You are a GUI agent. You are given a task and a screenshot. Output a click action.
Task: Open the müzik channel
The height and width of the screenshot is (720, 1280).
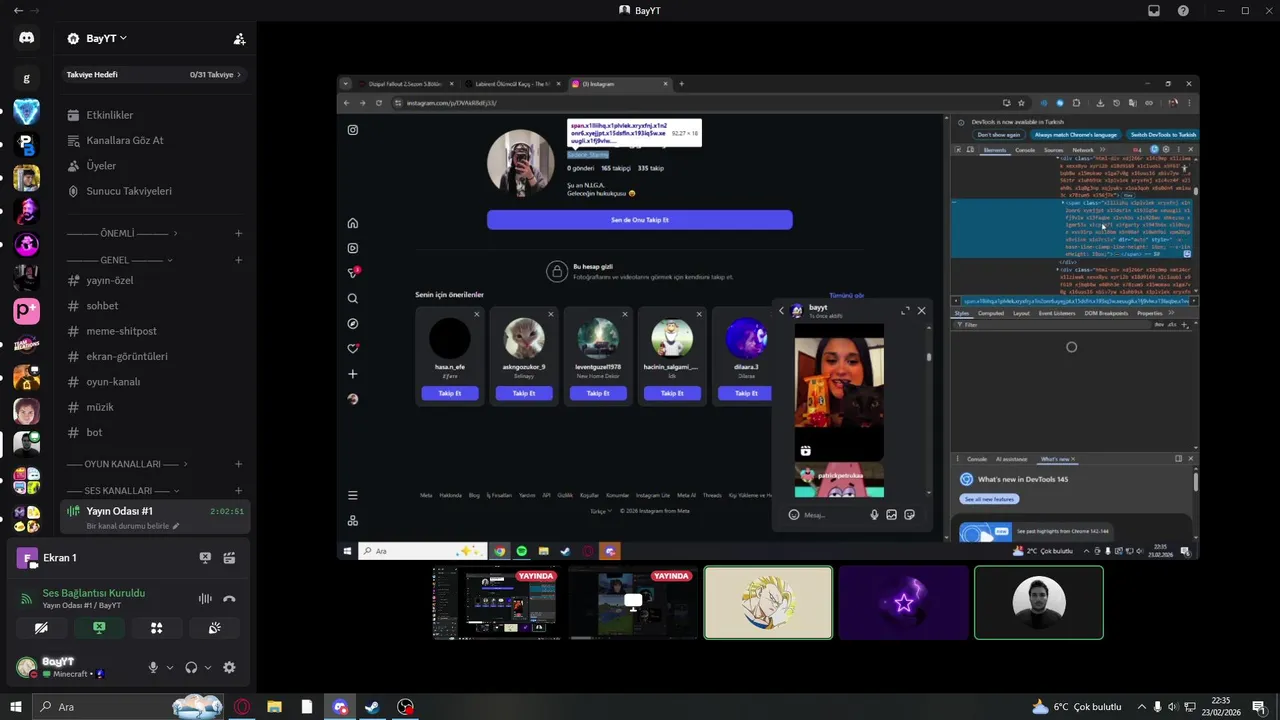(x=153, y=407)
